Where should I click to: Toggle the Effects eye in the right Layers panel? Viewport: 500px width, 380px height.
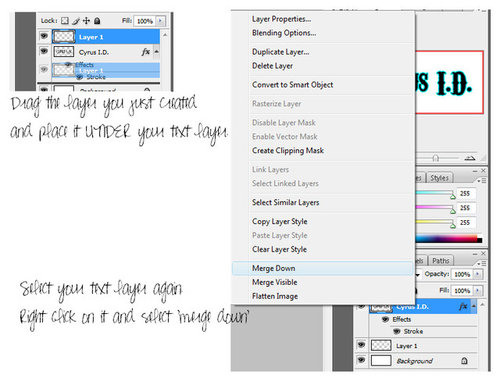(385, 319)
